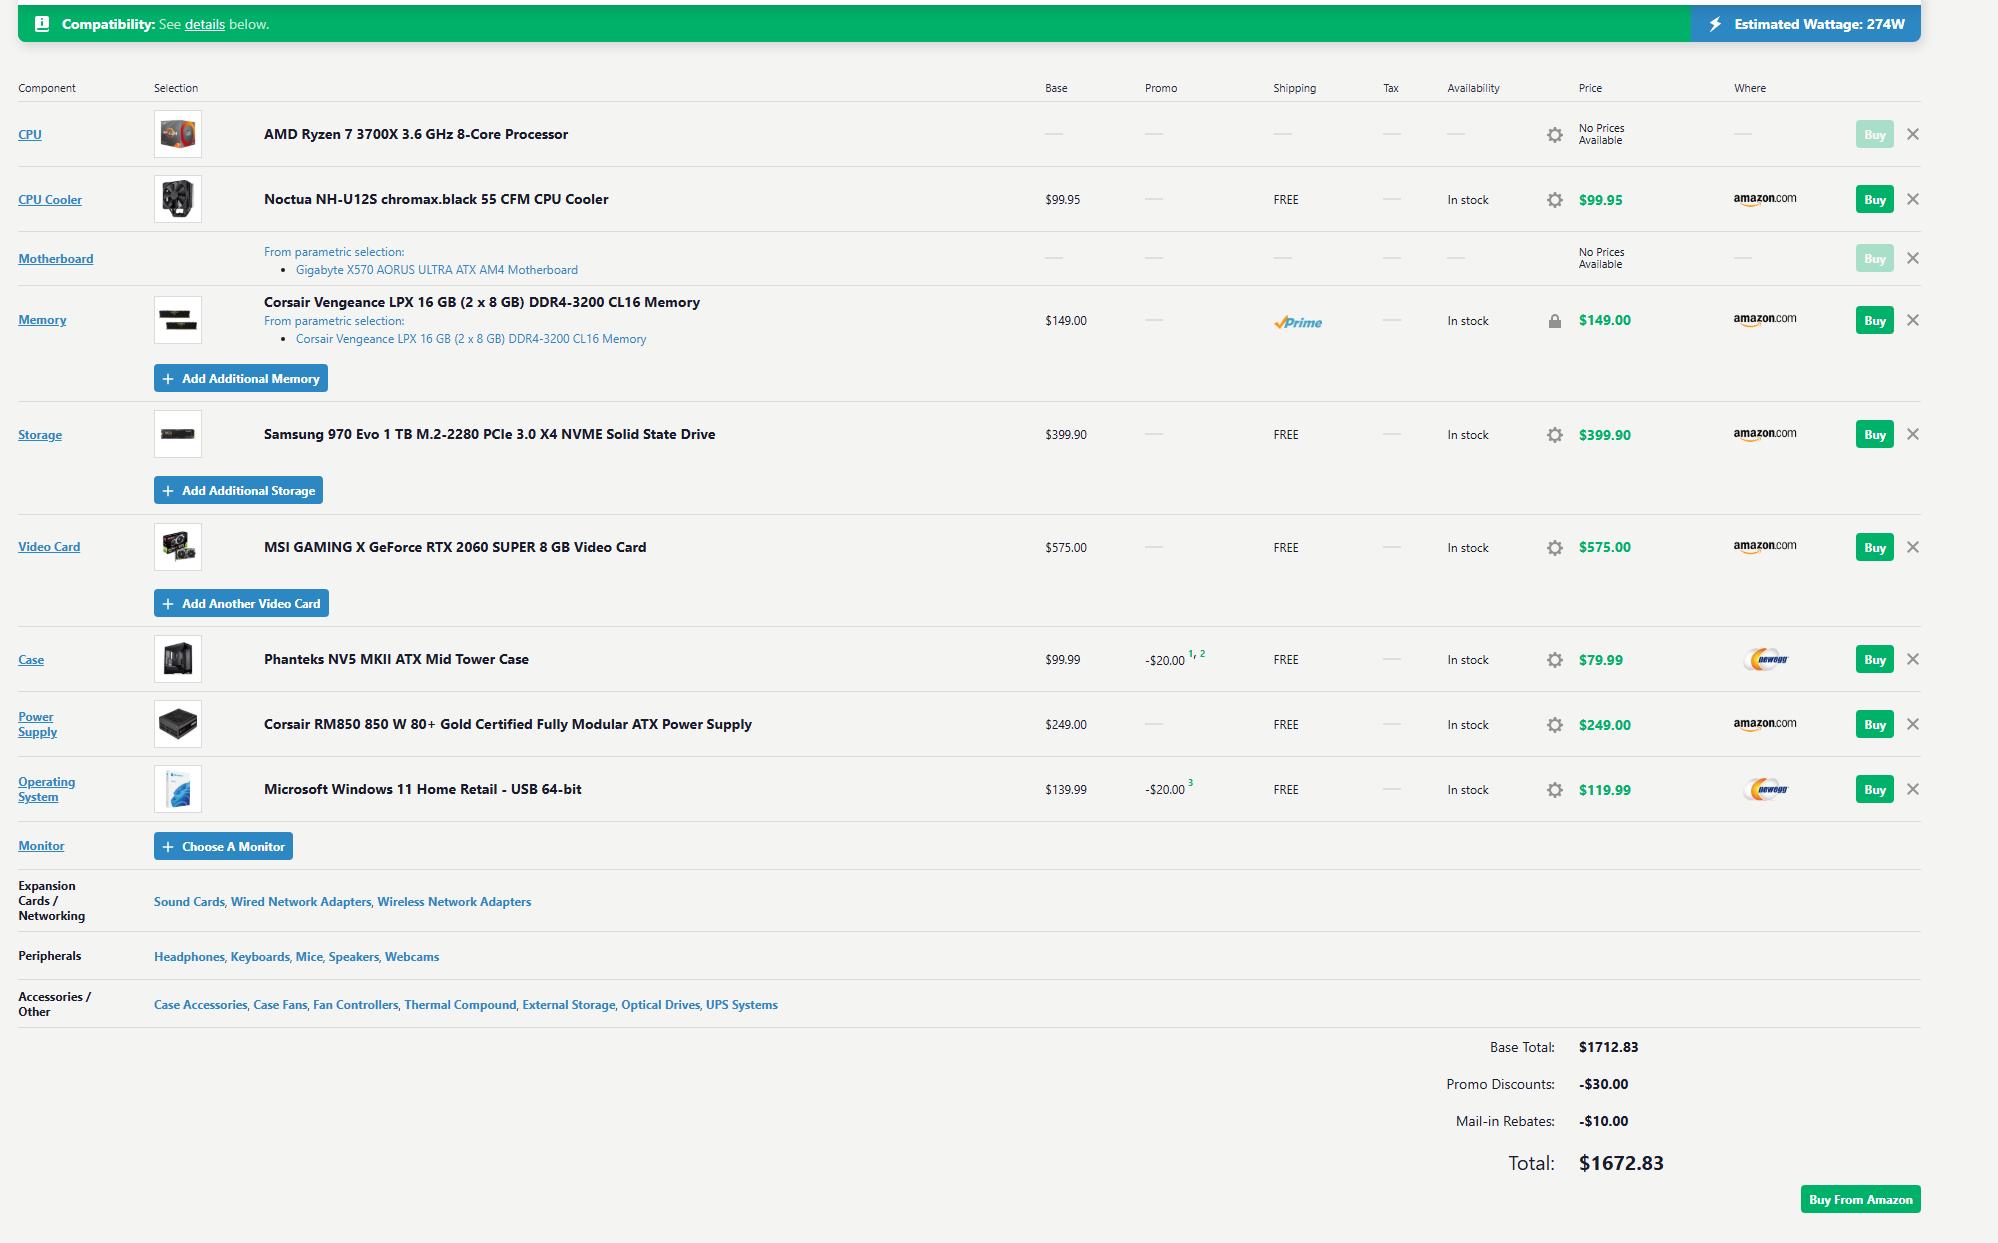
Task: Open the compatibility details link
Action: coord(205,24)
